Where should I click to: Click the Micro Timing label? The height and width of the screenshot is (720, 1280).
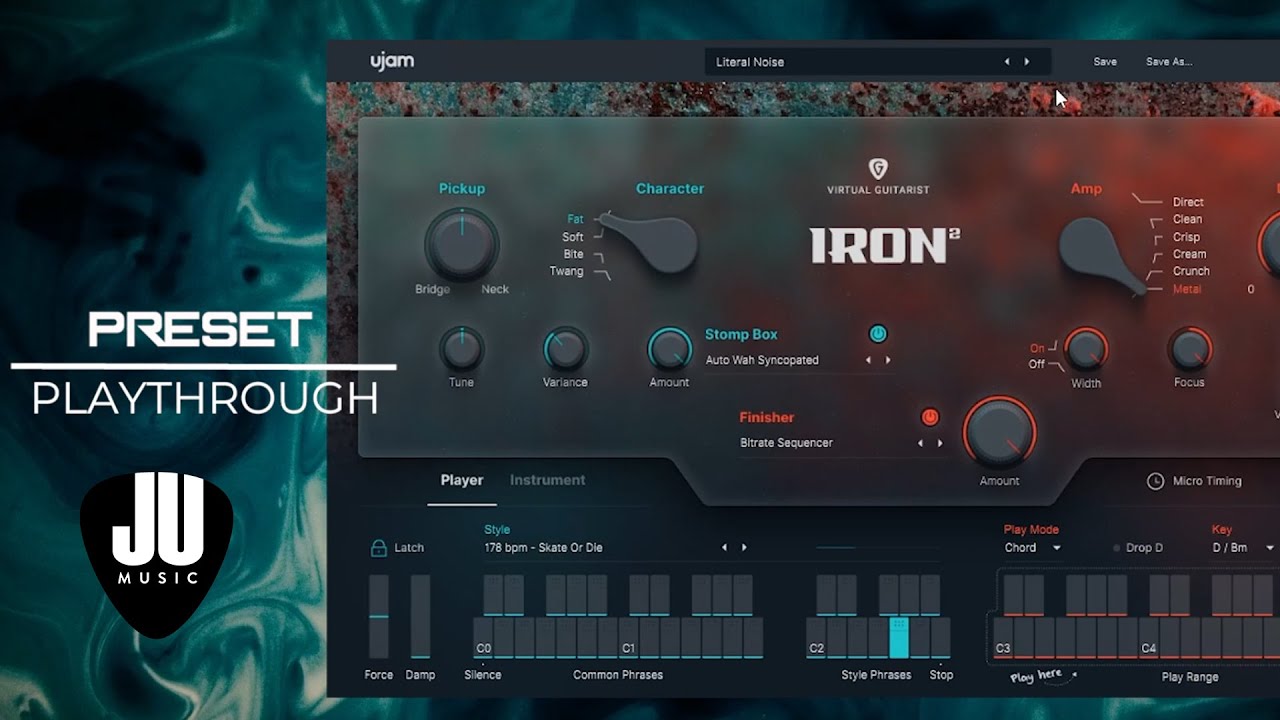pos(1207,481)
